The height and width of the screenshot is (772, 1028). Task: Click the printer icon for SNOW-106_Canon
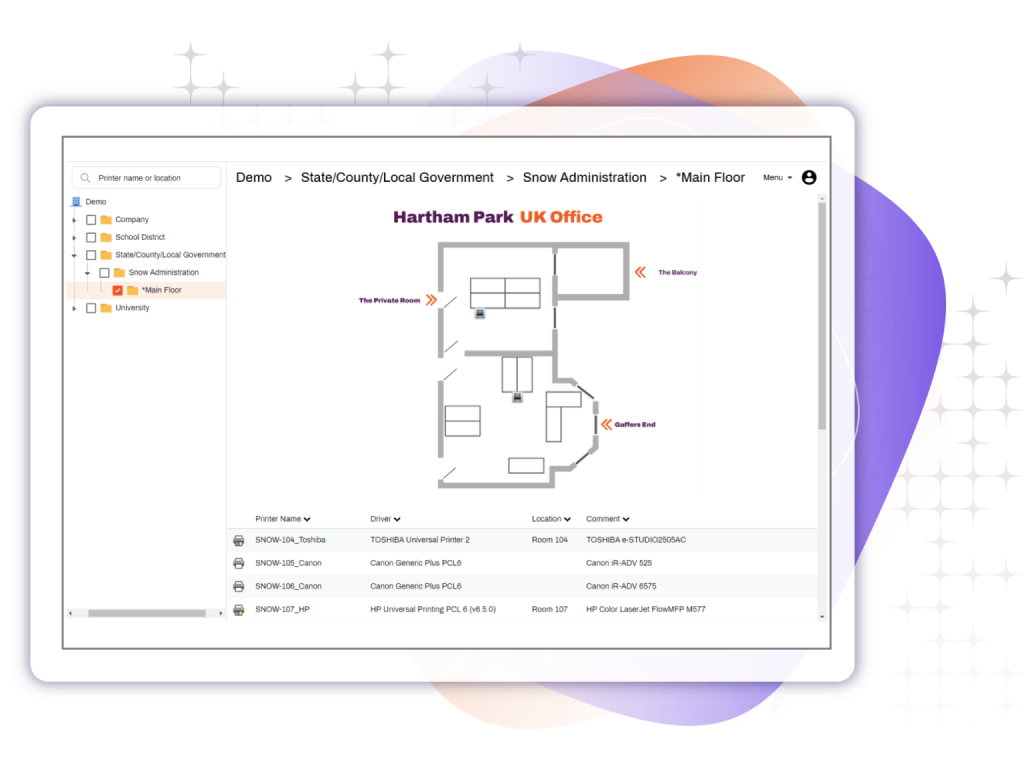pos(239,586)
